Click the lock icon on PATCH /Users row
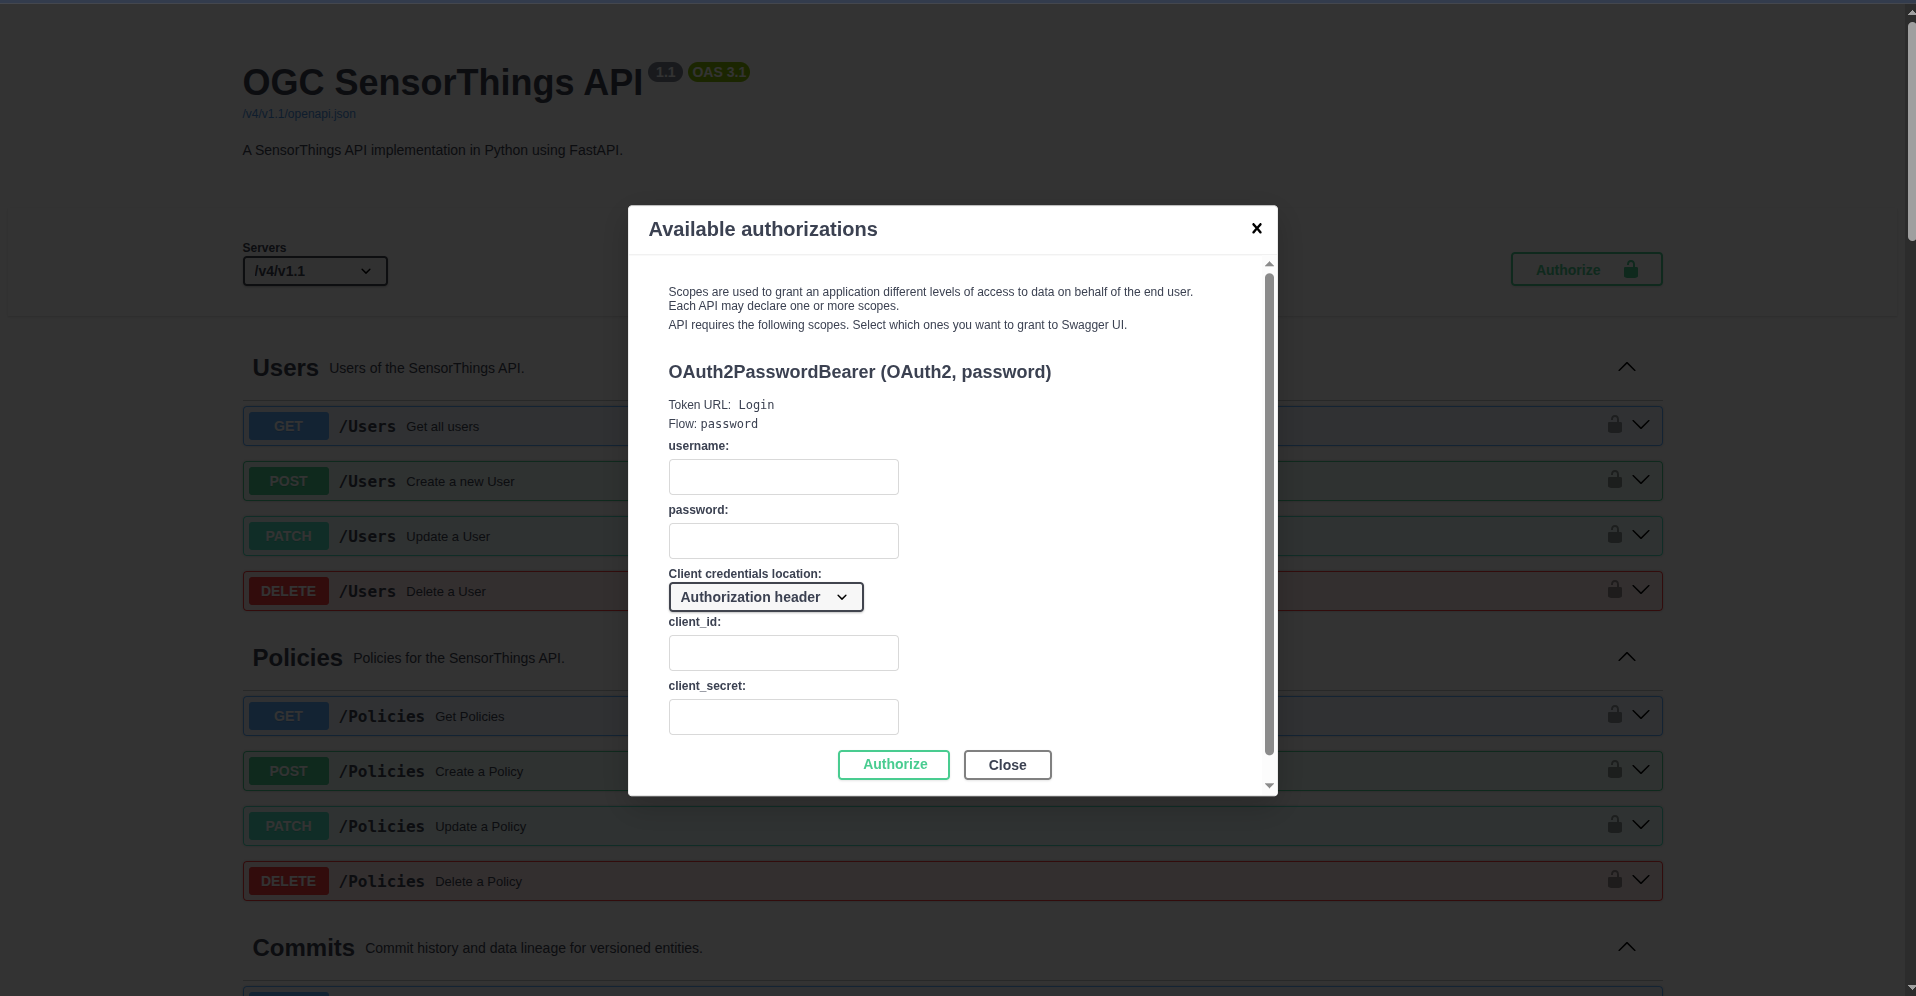Viewport: 1916px width, 996px height. pyautogui.click(x=1614, y=535)
